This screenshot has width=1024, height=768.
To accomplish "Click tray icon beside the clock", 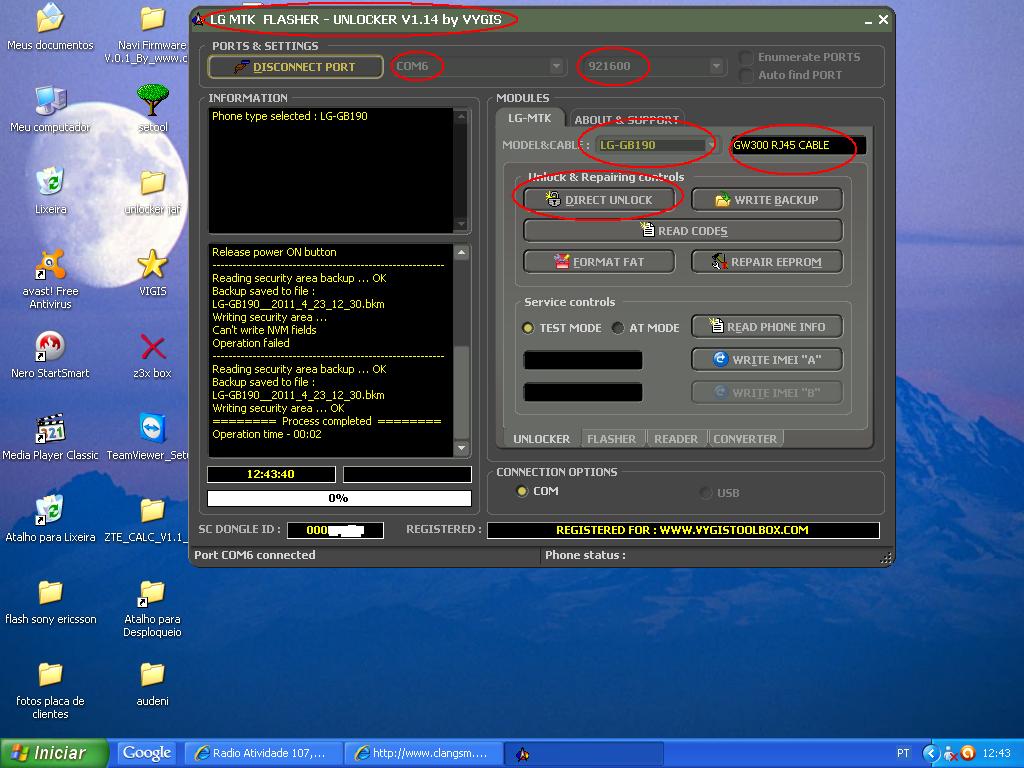I will click(x=968, y=753).
